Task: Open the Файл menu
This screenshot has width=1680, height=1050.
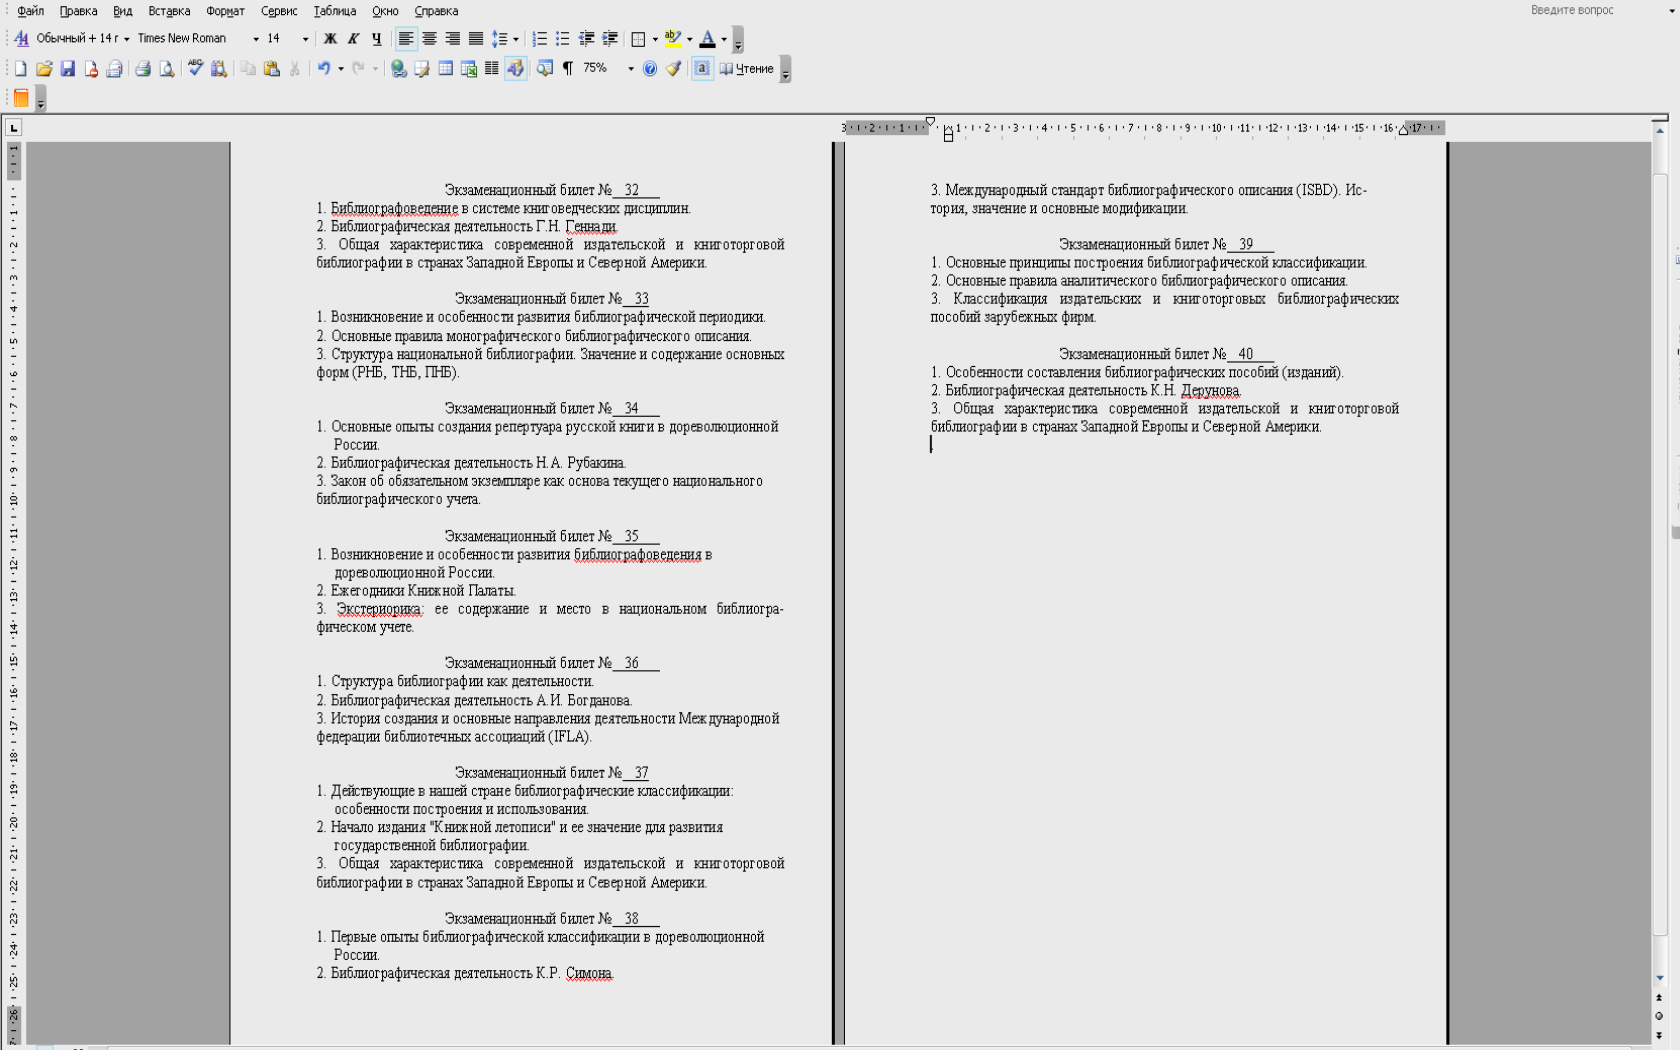Action: coord(30,11)
